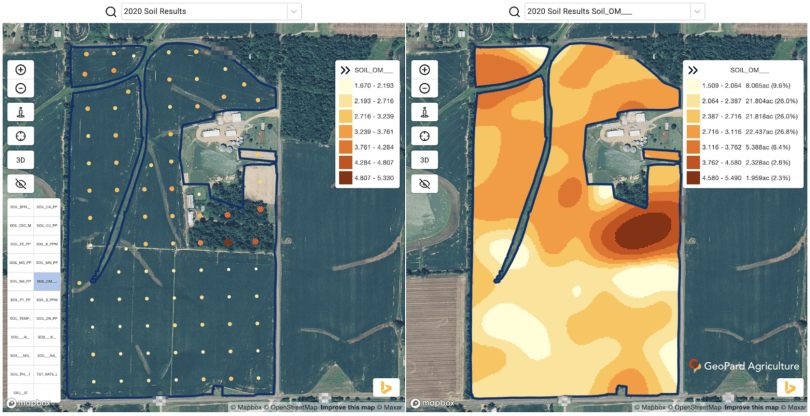Select the OBJ__ID attribute

point(21,393)
